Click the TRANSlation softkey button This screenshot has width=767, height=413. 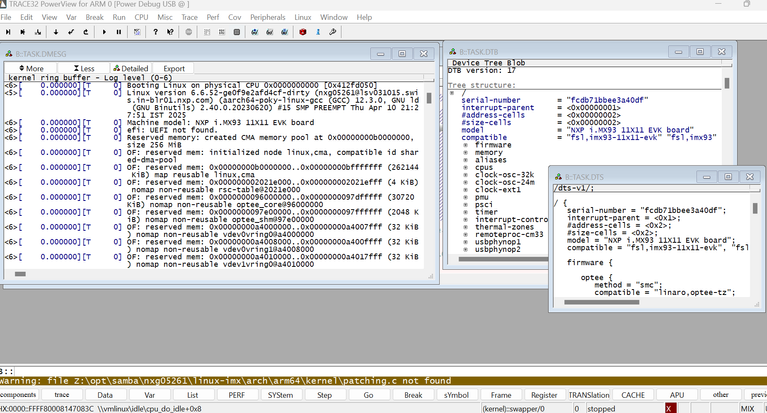(589, 395)
